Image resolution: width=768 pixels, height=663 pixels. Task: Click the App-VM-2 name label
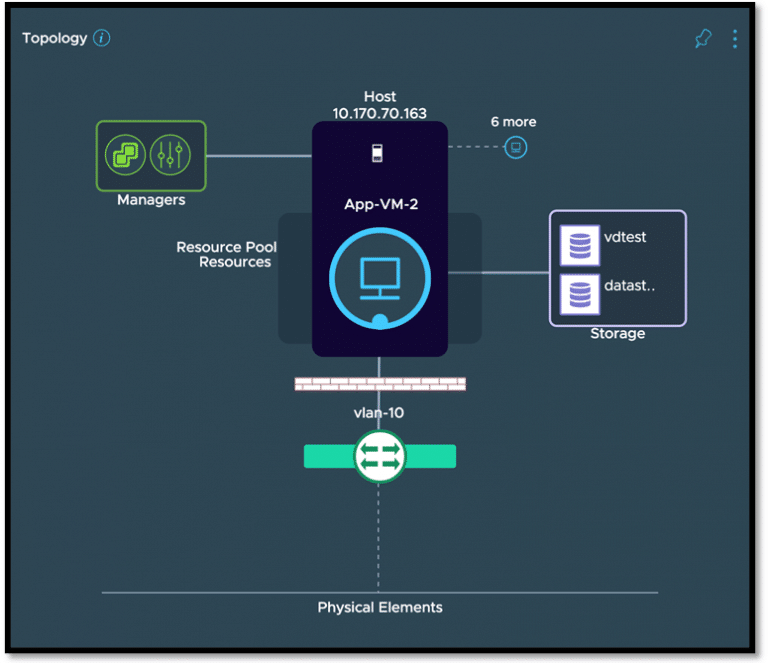click(381, 204)
